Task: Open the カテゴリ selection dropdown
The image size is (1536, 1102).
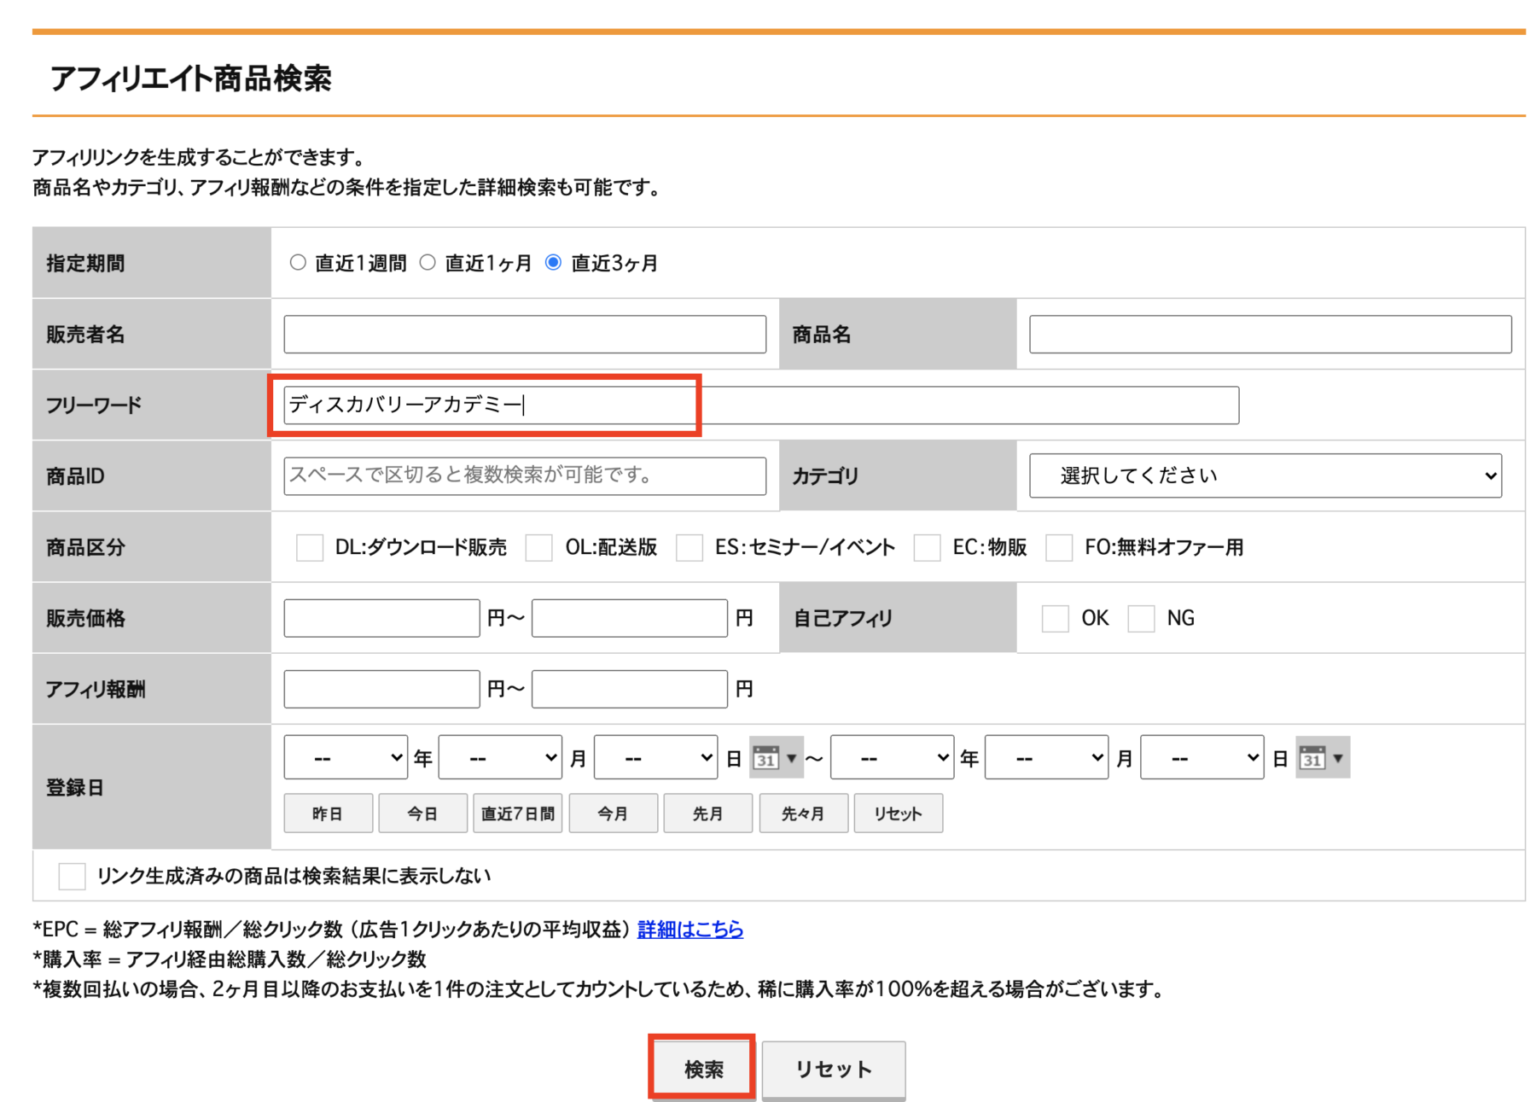Action: [1265, 476]
